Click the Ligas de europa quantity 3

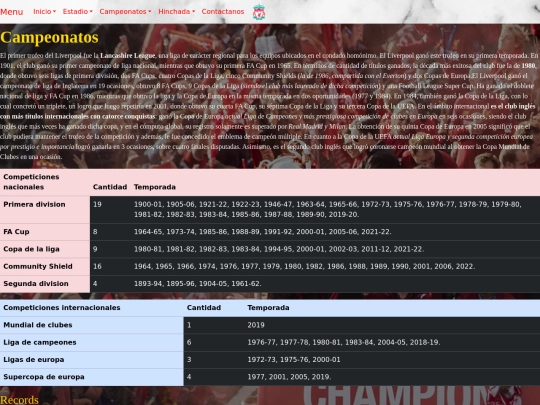[189, 360]
